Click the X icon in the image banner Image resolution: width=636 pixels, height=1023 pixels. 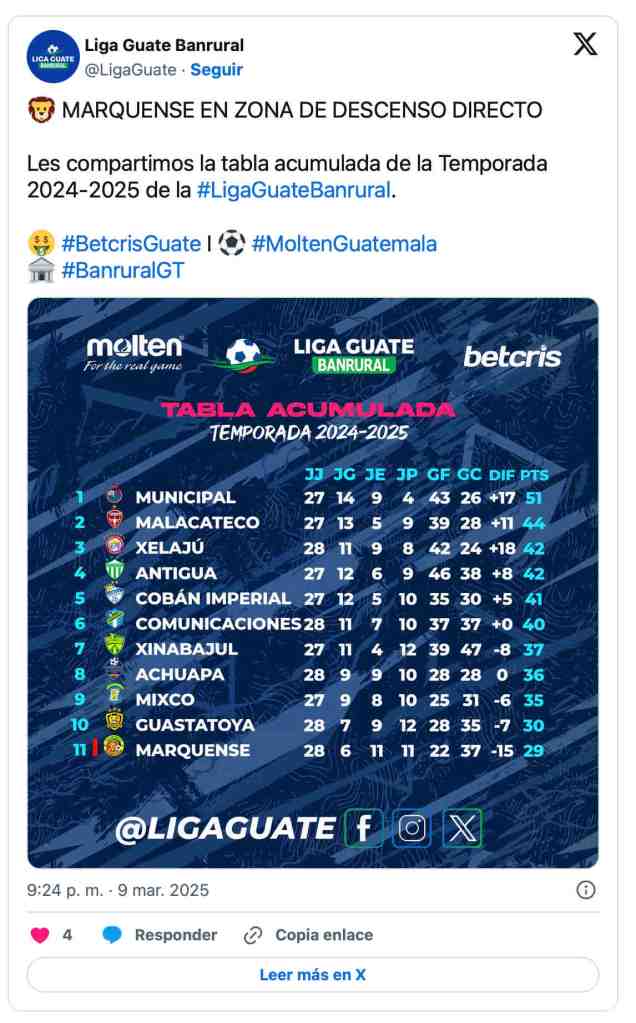tap(463, 828)
